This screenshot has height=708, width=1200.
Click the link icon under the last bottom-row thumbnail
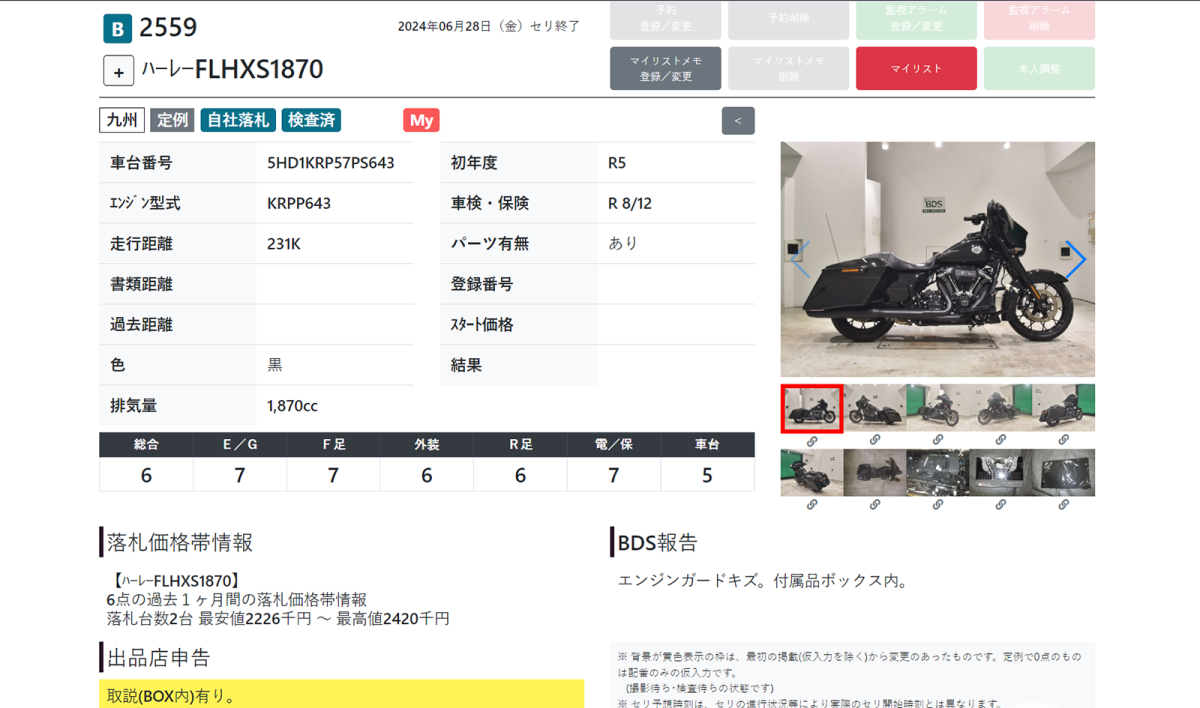pyautogui.click(x=1064, y=505)
